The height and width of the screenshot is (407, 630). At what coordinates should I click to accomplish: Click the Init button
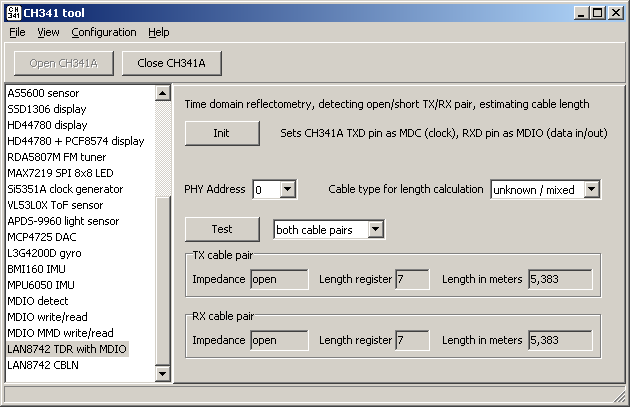click(222, 133)
